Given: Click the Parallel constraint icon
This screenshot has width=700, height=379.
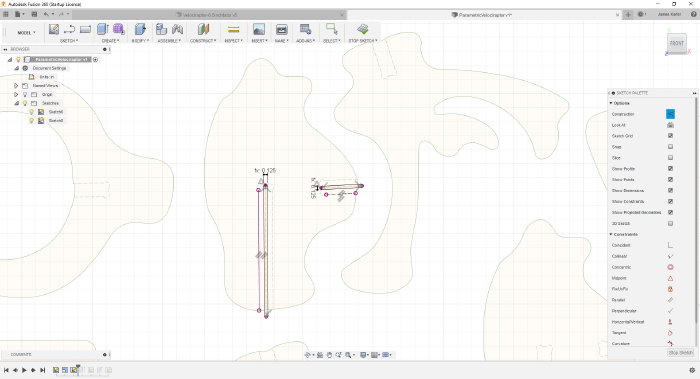Looking at the screenshot, I should (x=670, y=300).
